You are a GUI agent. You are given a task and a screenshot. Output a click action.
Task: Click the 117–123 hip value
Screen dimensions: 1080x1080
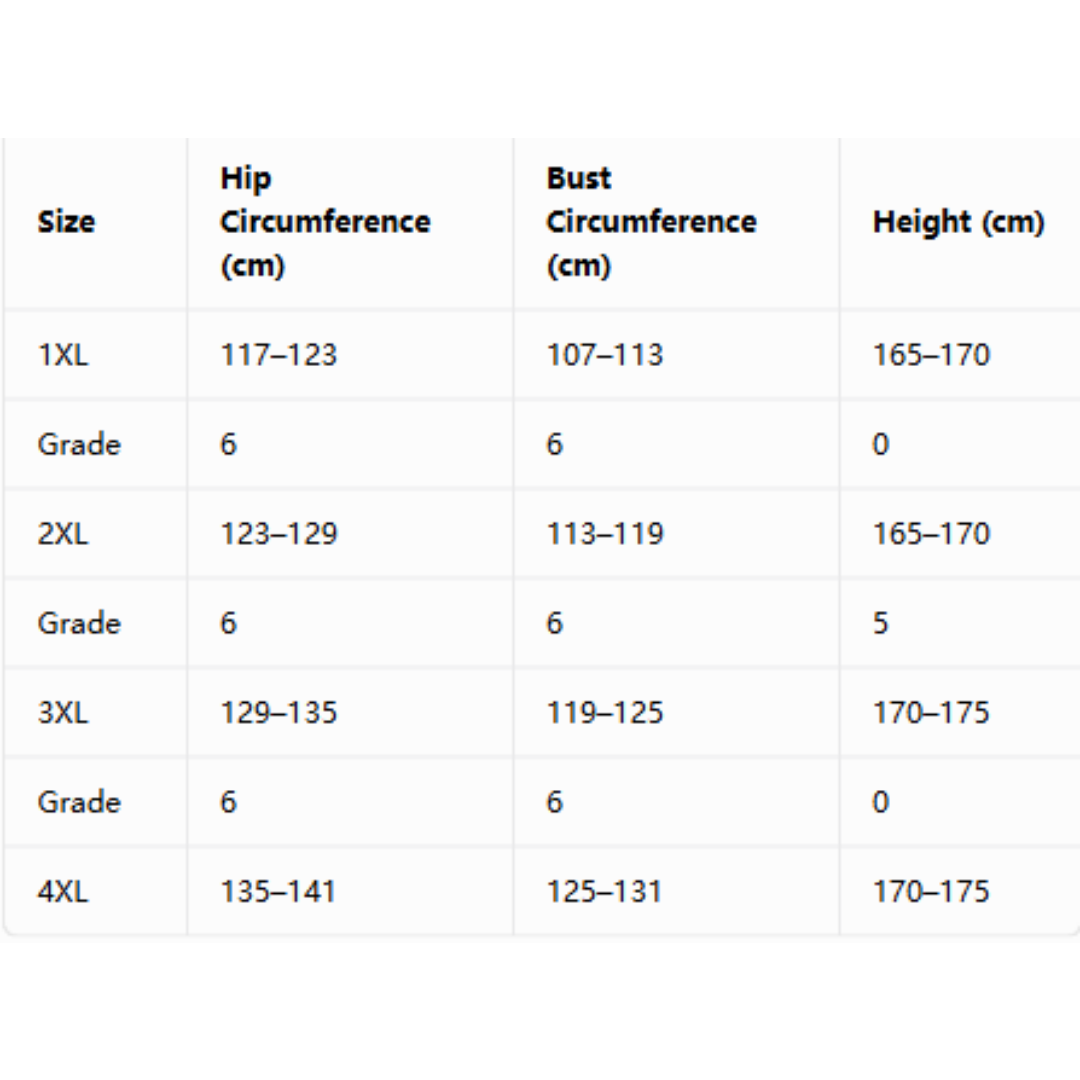[x=278, y=355]
